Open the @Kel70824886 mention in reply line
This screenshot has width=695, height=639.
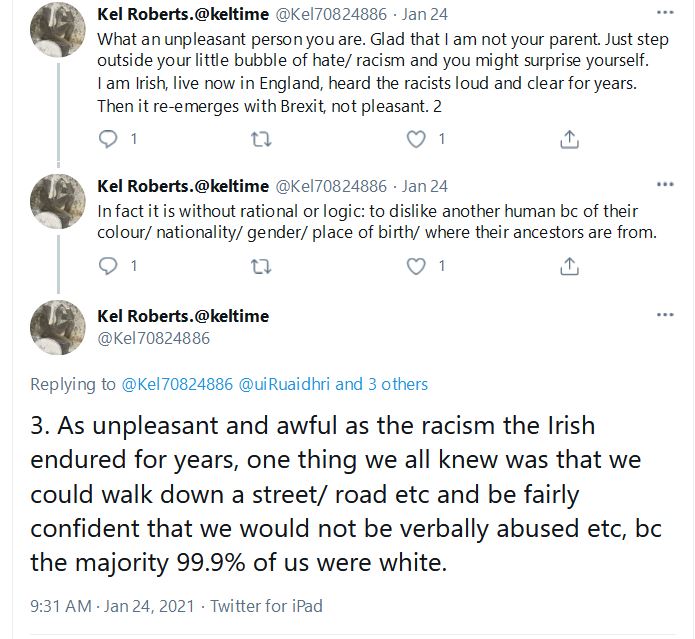(x=177, y=384)
